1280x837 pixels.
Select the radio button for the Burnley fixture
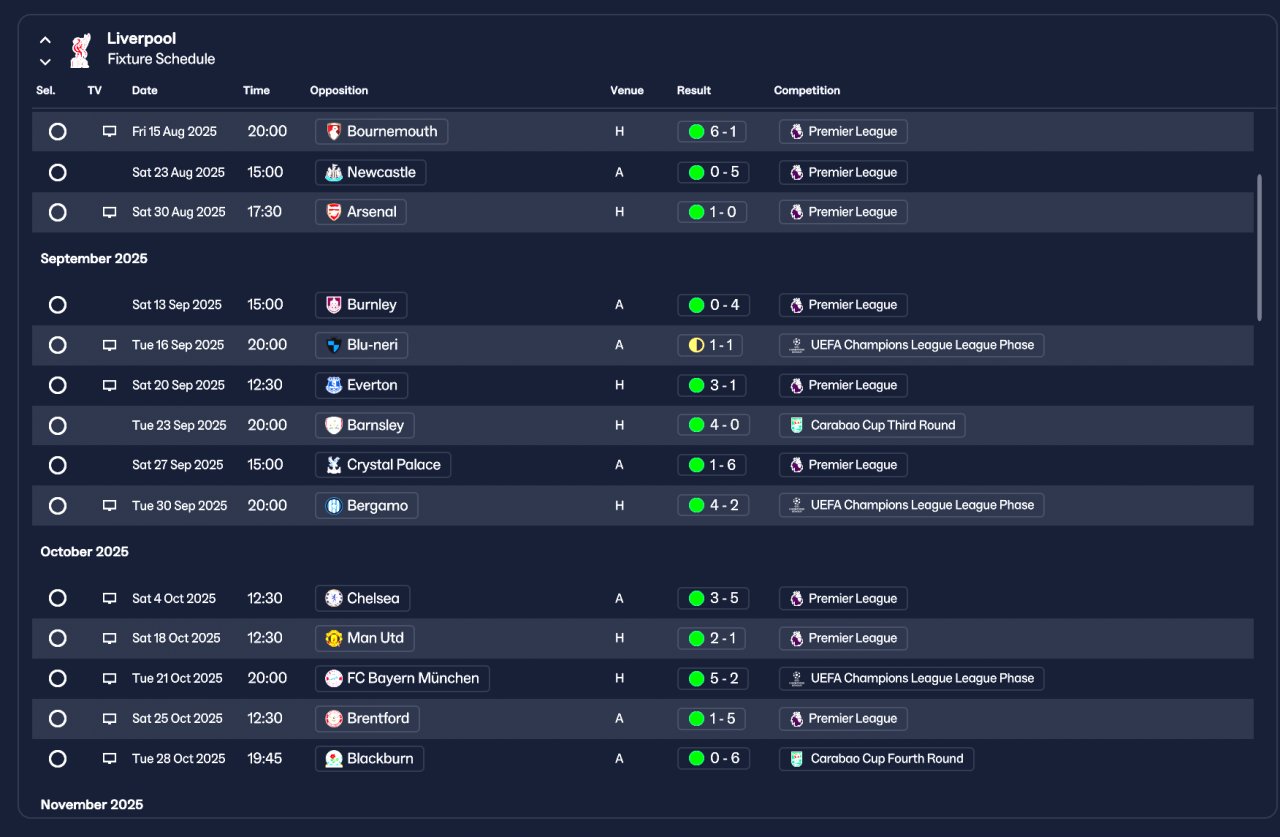click(58, 305)
